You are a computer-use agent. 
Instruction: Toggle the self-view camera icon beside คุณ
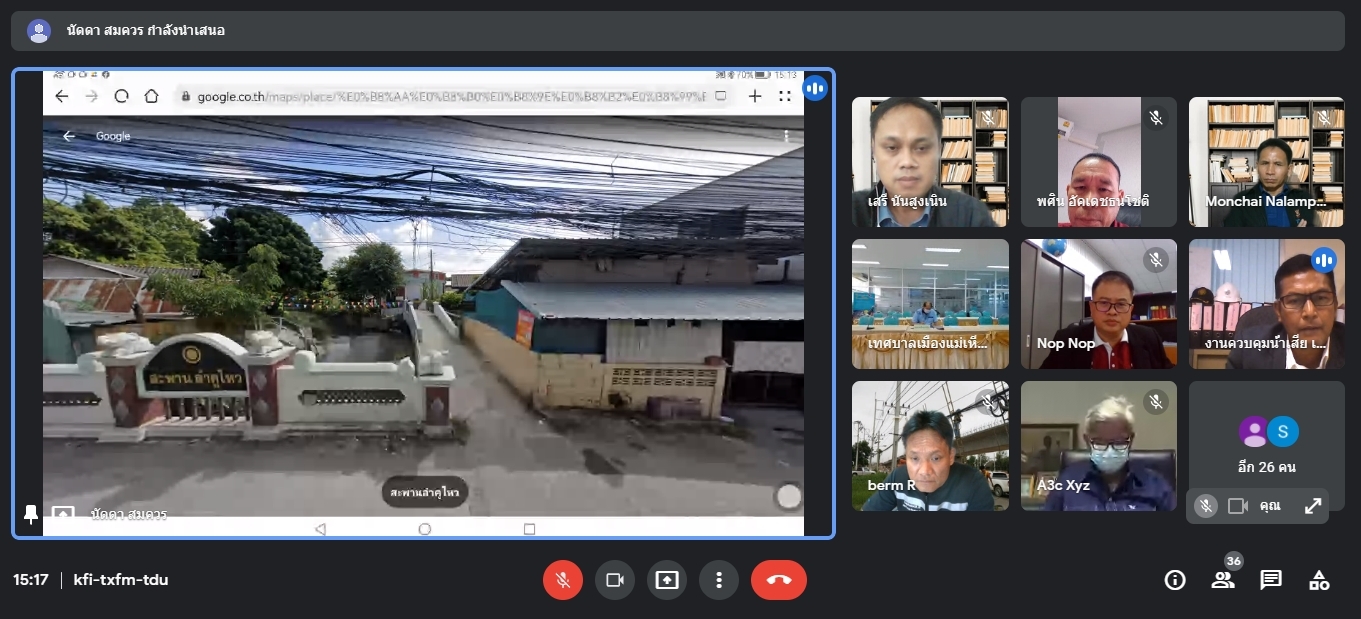click(1237, 506)
